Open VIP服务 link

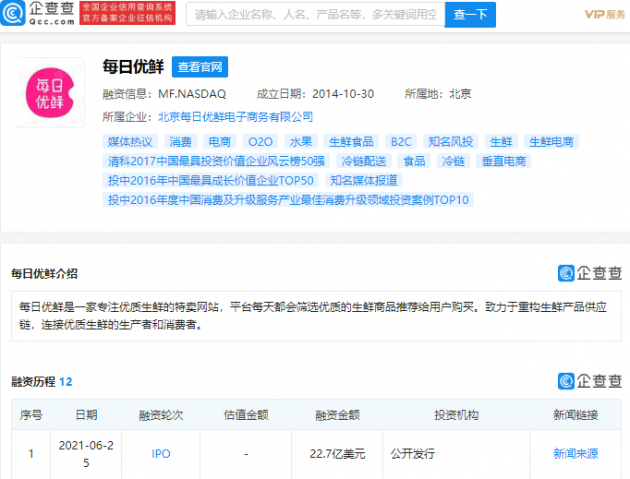[605, 14]
